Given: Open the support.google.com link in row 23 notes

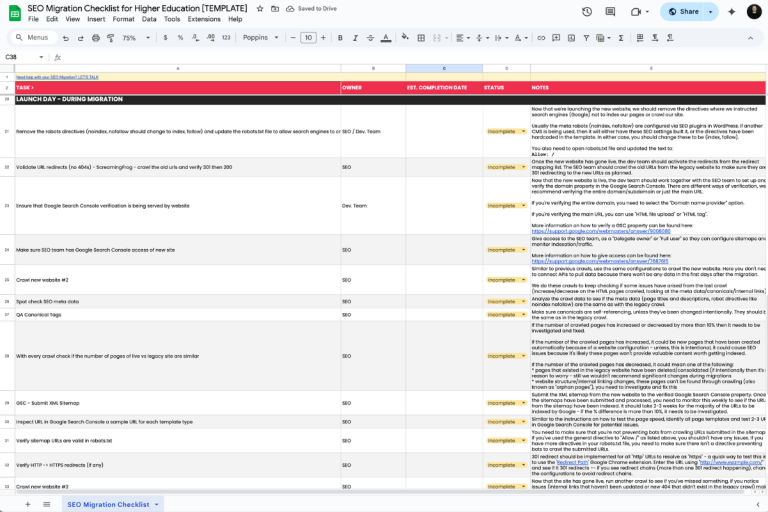Looking at the screenshot, I should coord(601,231).
